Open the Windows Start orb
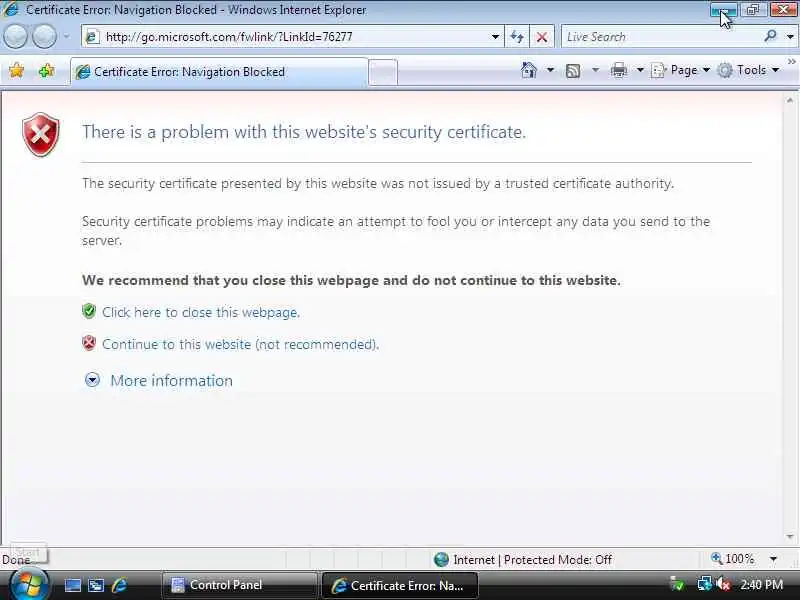 (x=29, y=585)
